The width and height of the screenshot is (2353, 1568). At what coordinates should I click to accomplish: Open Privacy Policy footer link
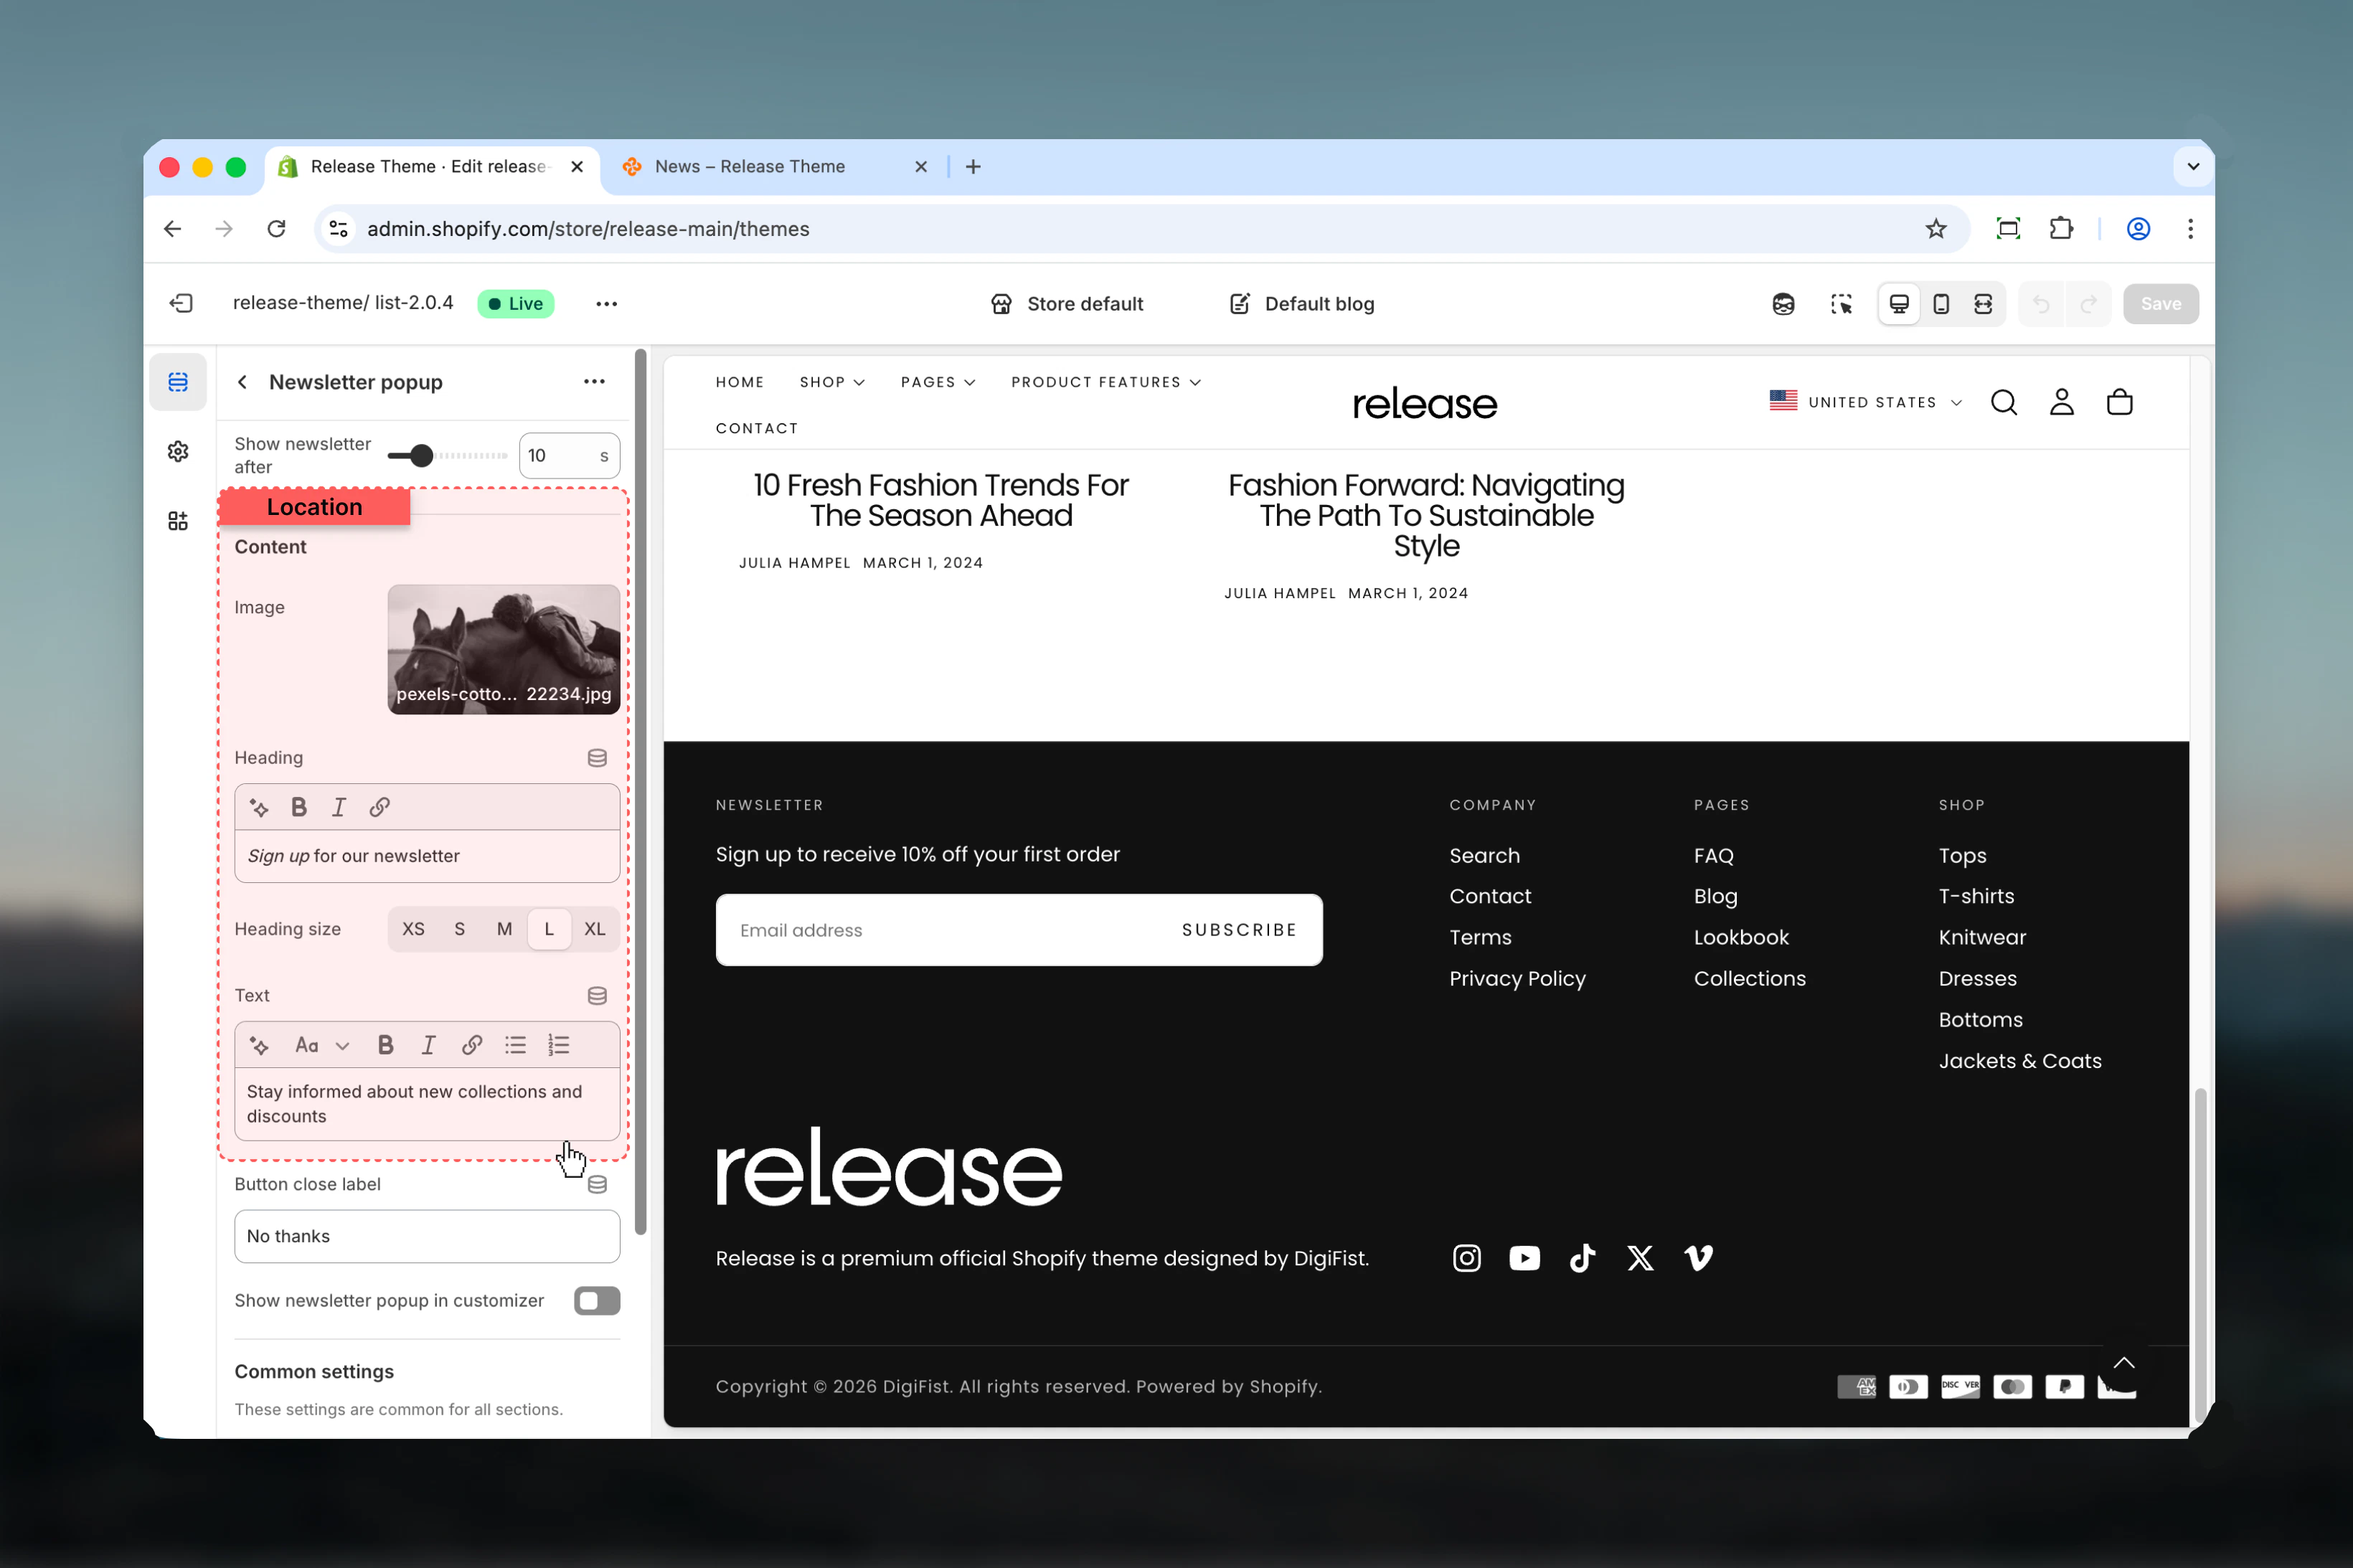pyautogui.click(x=1517, y=979)
